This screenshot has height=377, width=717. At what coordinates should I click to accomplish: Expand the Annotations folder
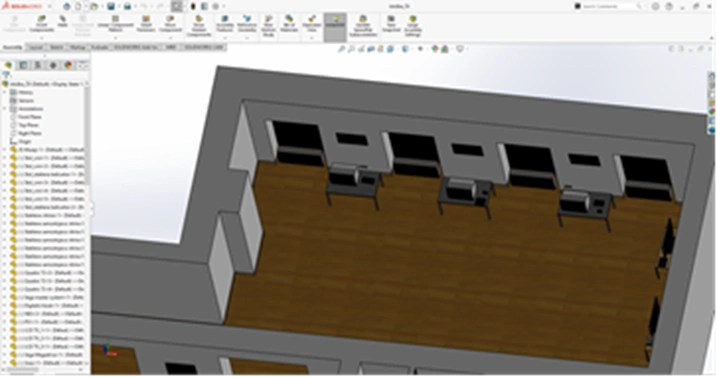click(5, 109)
